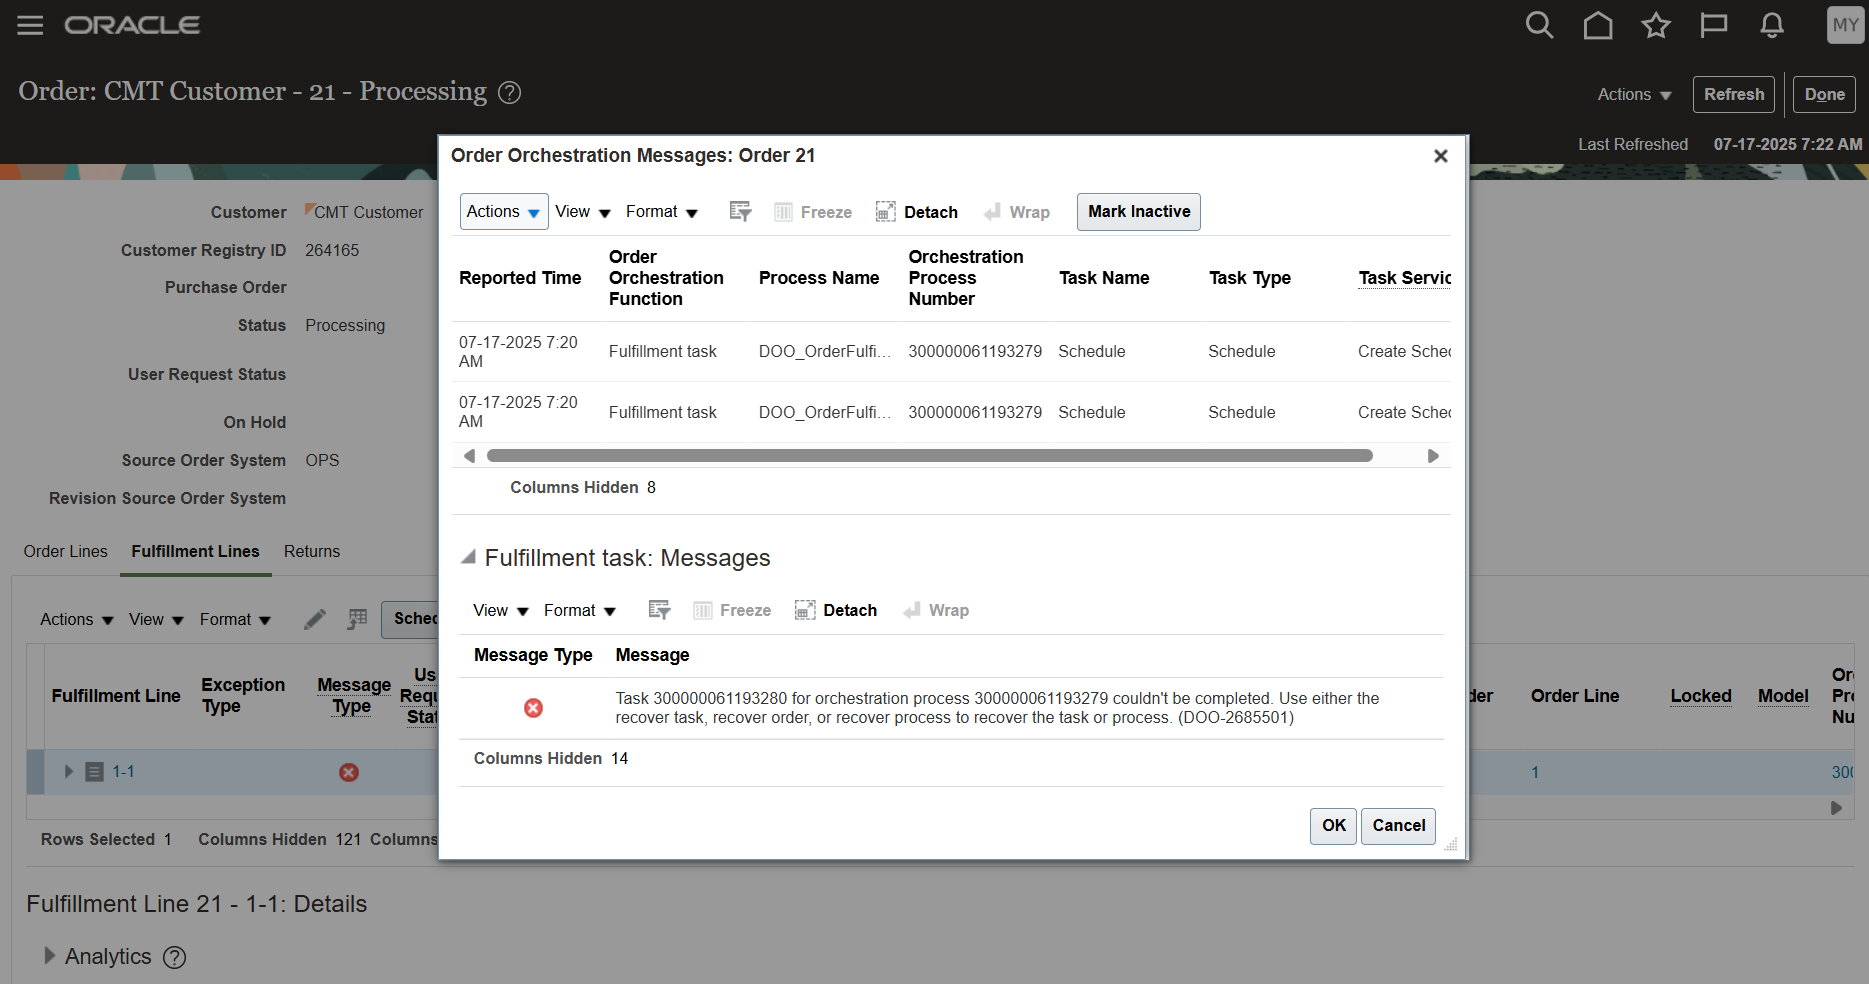
Task: Click the error icon on fulfillment line 1-1
Action: pos(349,772)
